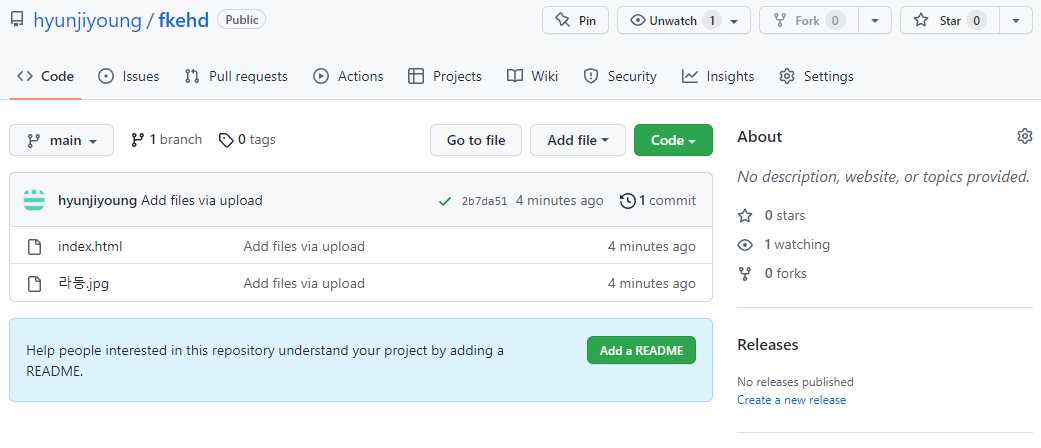Open the Projects tab
Viewport: 1041px width, 448px height.
pyautogui.click(x=444, y=76)
